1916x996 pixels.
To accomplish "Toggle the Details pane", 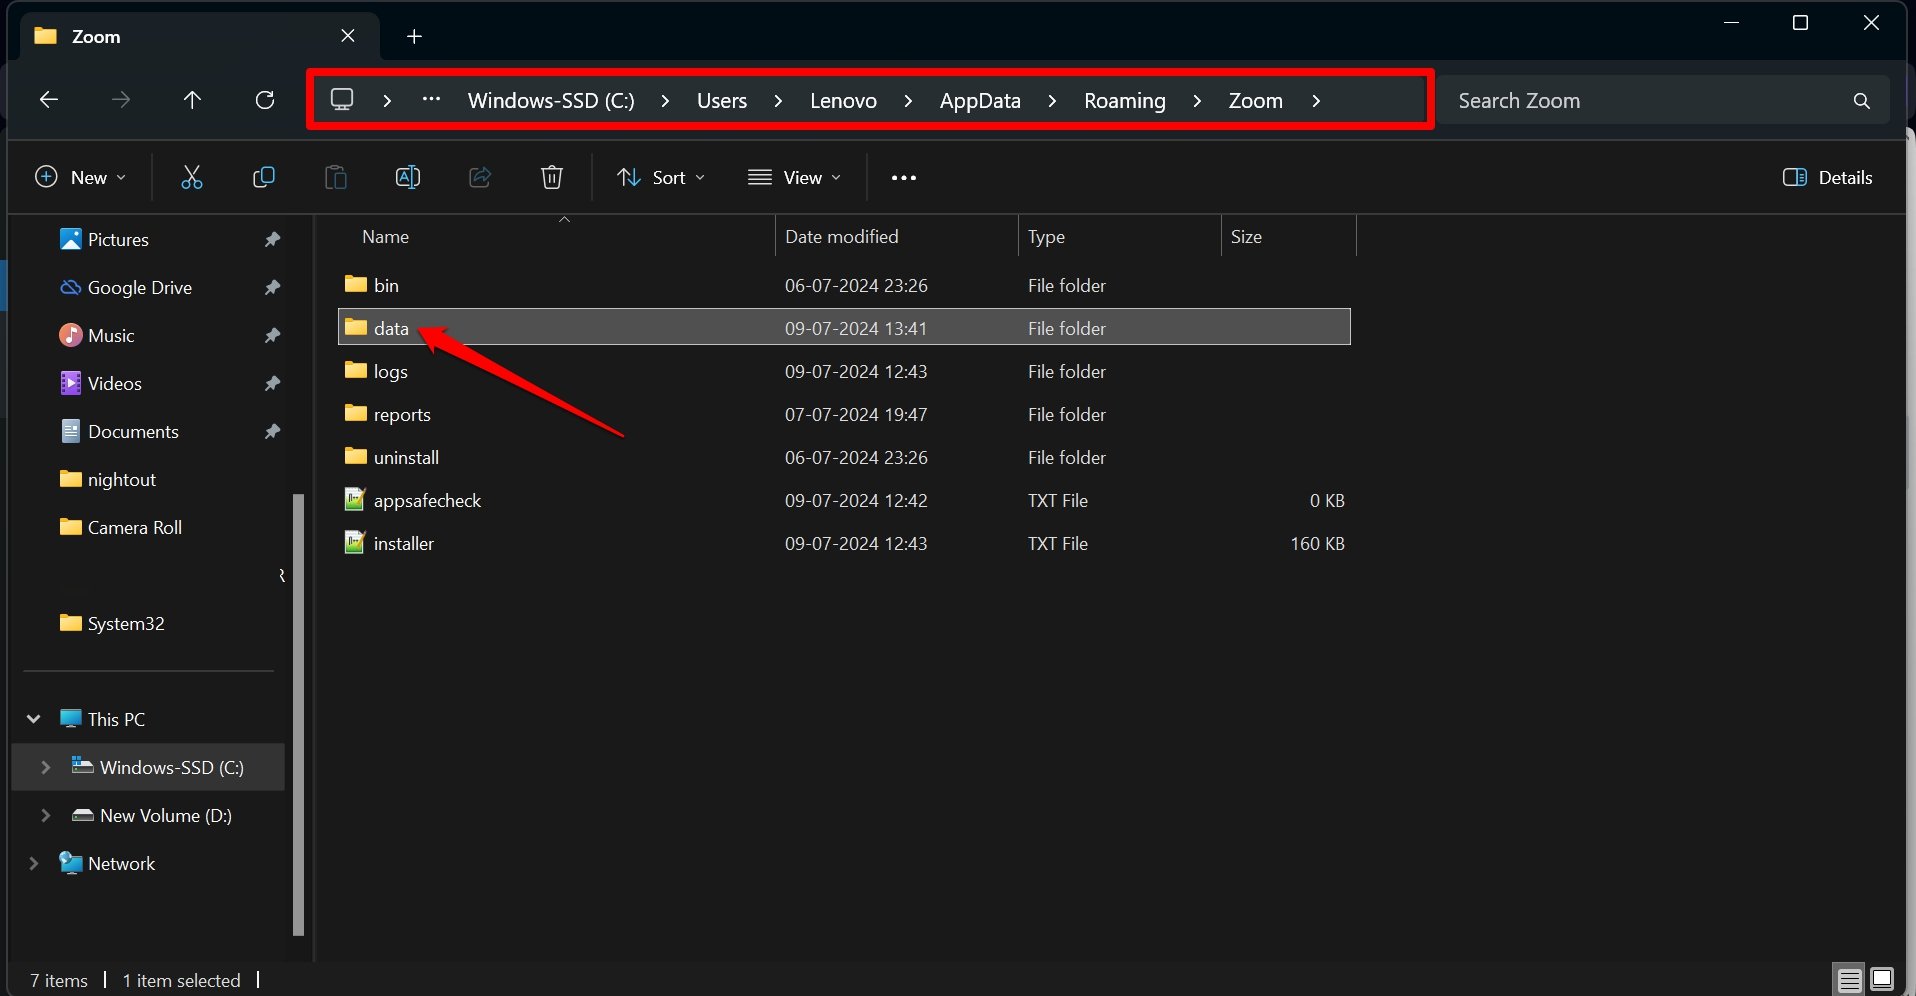I will [1827, 177].
